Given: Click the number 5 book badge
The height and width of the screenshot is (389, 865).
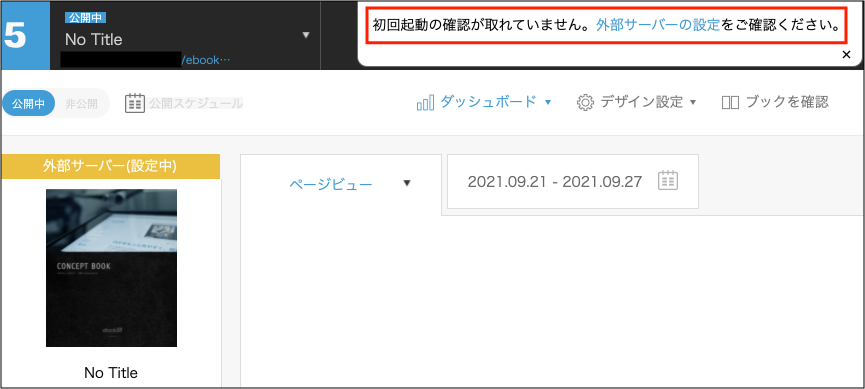Looking at the screenshot, I should click(25, 35).
